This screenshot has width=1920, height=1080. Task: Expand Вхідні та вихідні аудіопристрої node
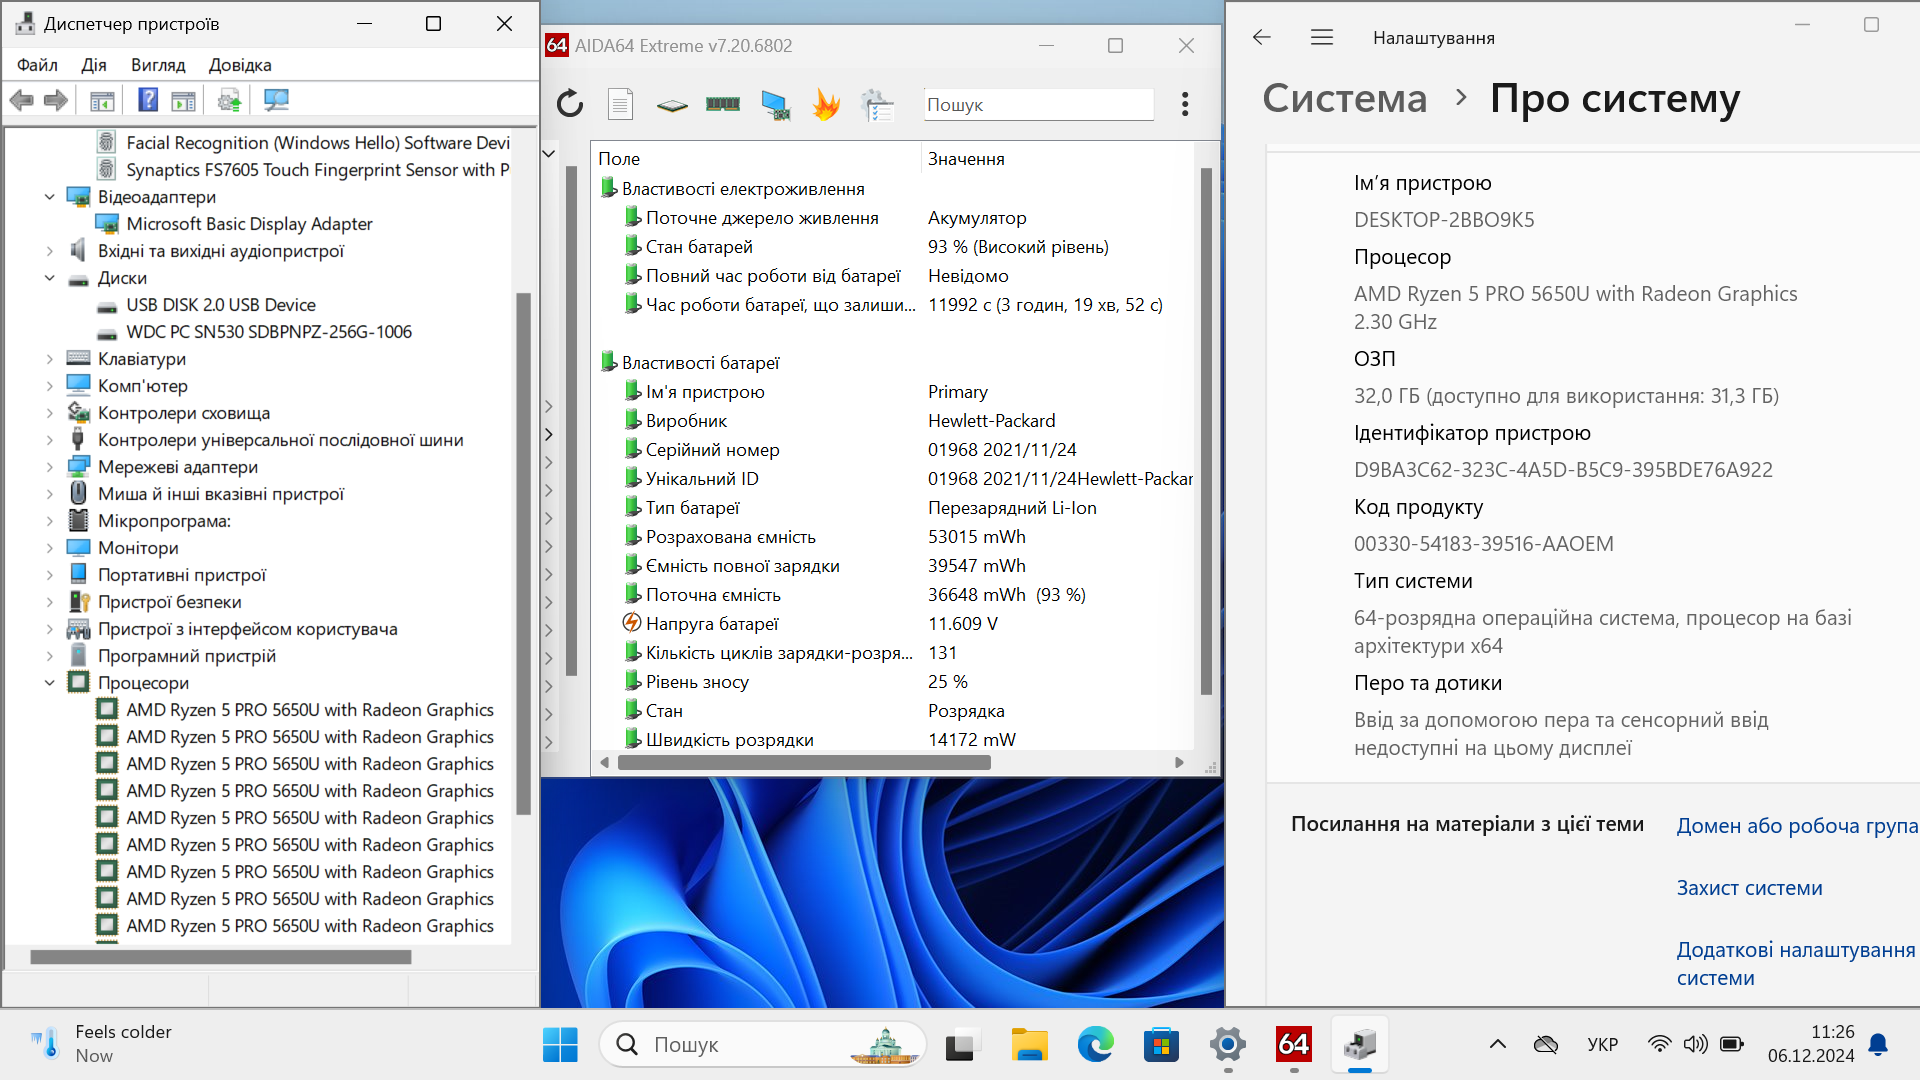[x=50, y=251]
